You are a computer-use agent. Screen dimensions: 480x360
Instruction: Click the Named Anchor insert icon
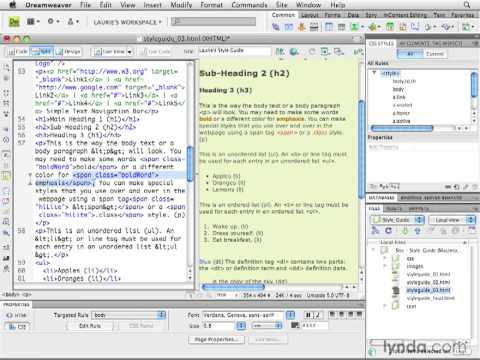pyautogui.click(x=301, y=27)
